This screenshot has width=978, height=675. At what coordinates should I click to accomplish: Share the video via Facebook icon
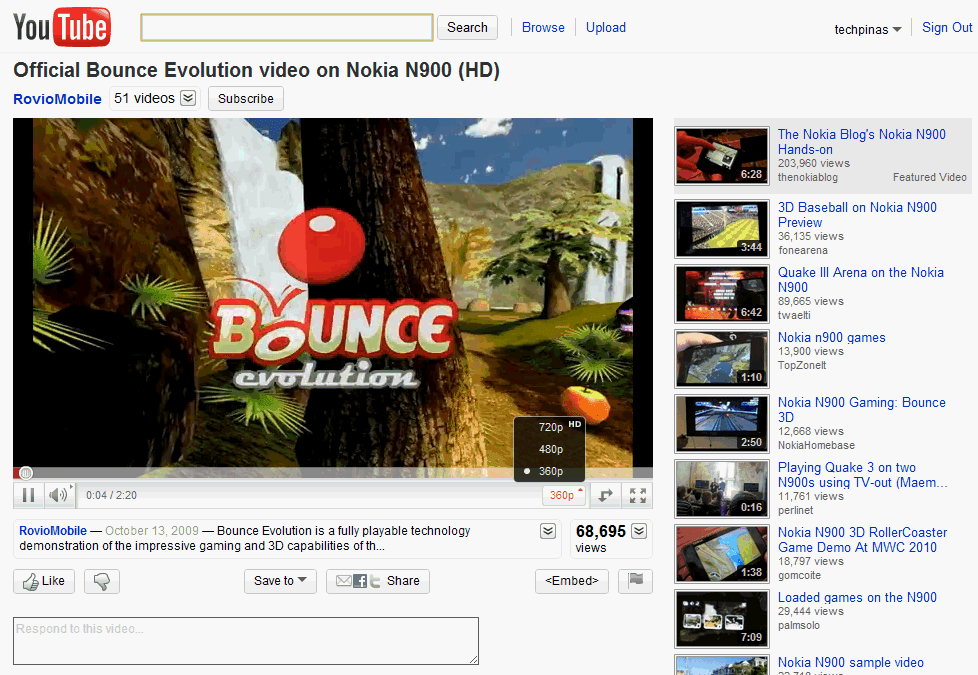(360, 581)
